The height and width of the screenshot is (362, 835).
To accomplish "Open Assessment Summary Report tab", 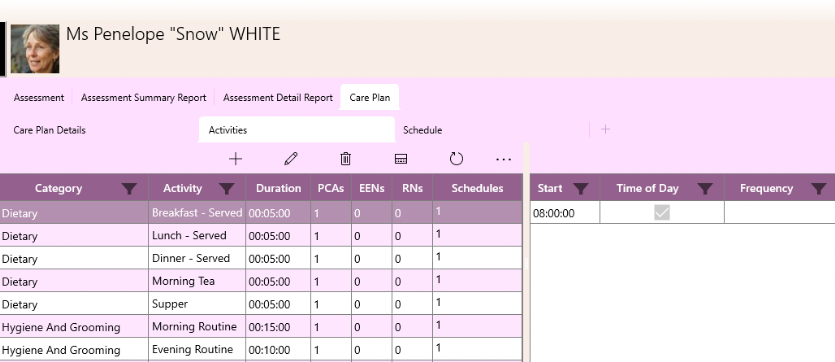I will point(143,98).
